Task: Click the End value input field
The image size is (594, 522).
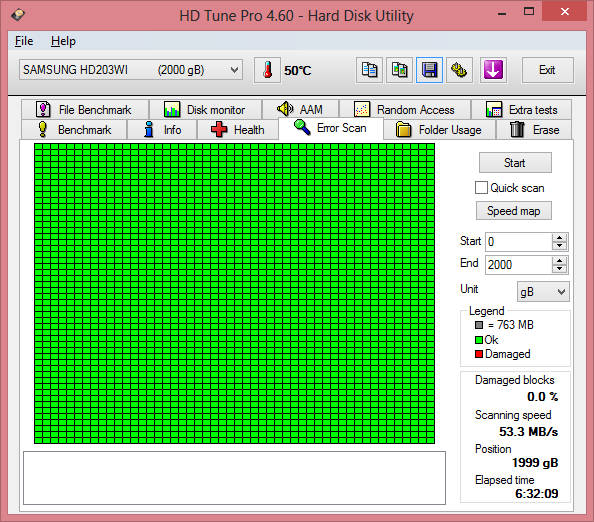Action: [519, 264]
